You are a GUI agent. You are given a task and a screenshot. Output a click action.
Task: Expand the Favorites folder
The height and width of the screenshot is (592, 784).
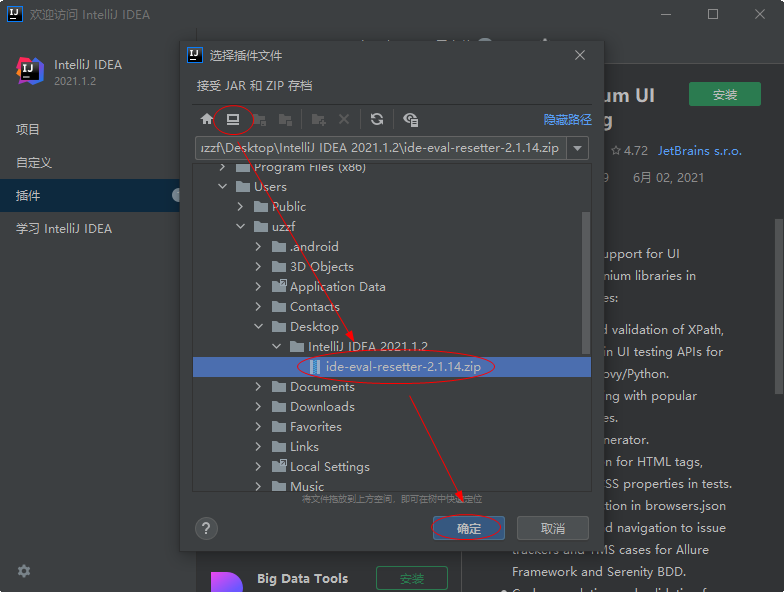[258, 426]
